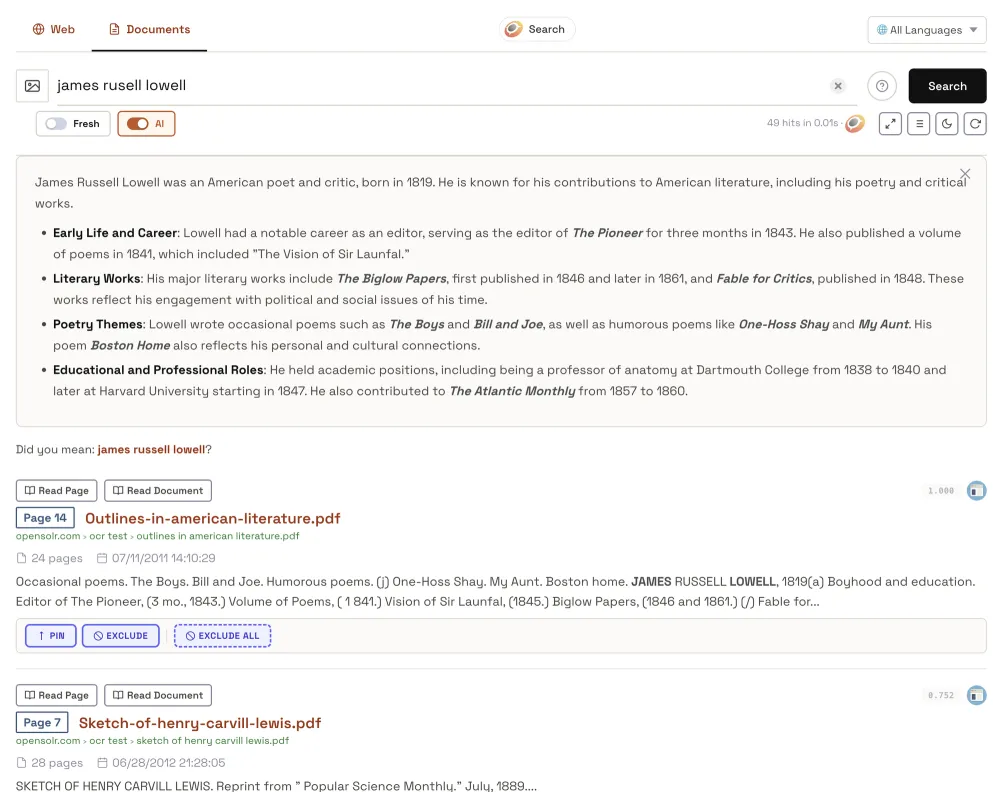Focus the search query input field
The width and height of the screenshot is (1000, 792).
(440, 85)
